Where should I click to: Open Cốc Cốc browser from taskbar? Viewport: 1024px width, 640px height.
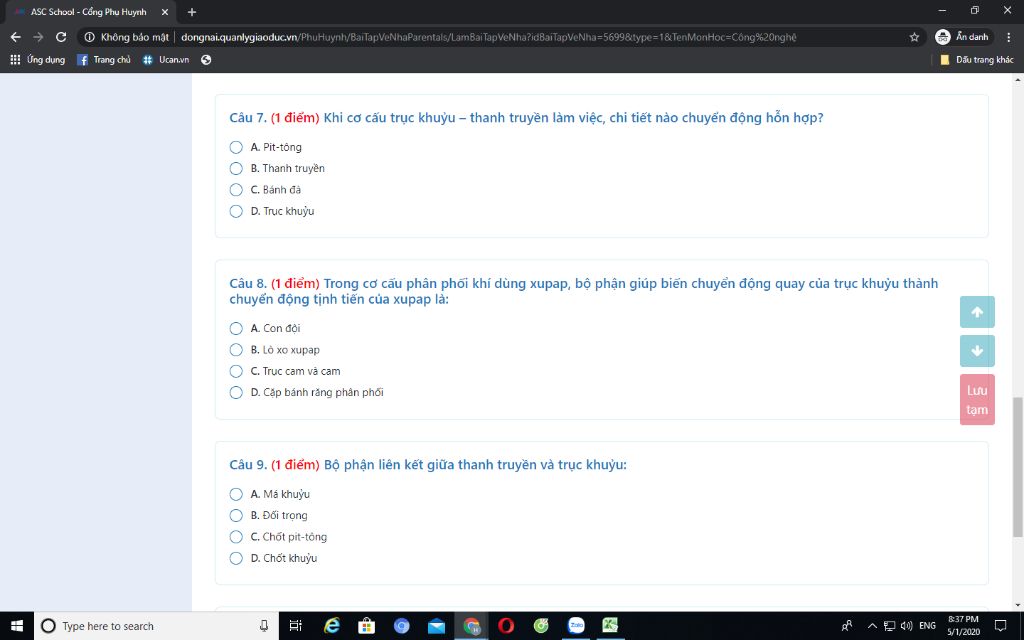[x=541, y=626]
